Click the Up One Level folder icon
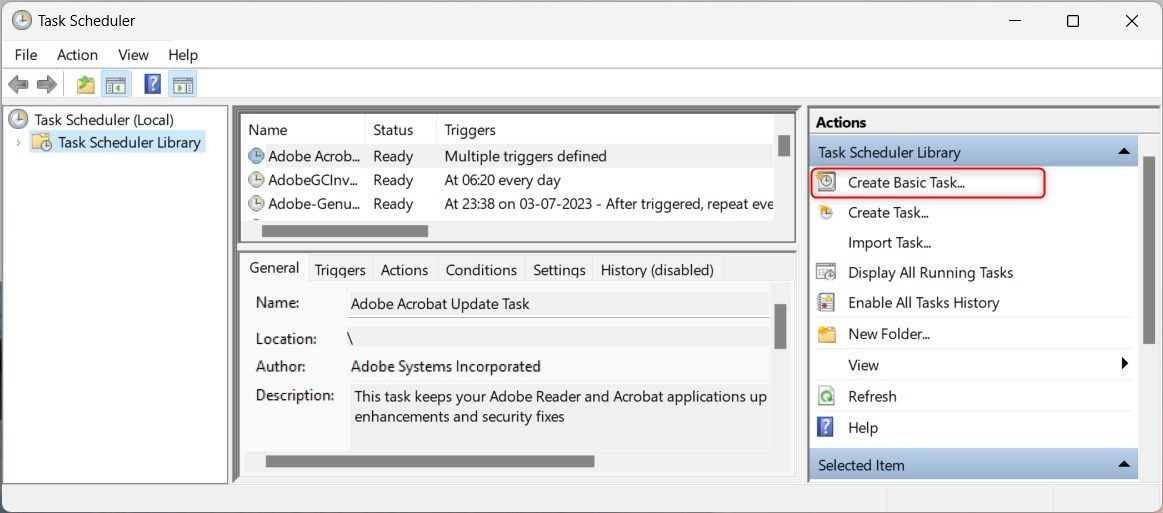1163x513 pixels. [x=86, y=85]
